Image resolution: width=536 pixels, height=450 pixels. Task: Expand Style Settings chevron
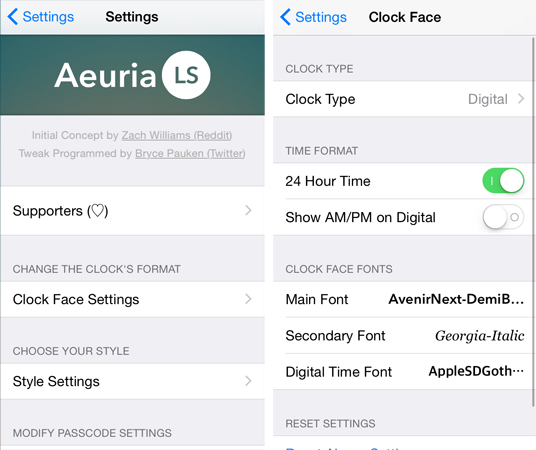(x=248, y=381)
